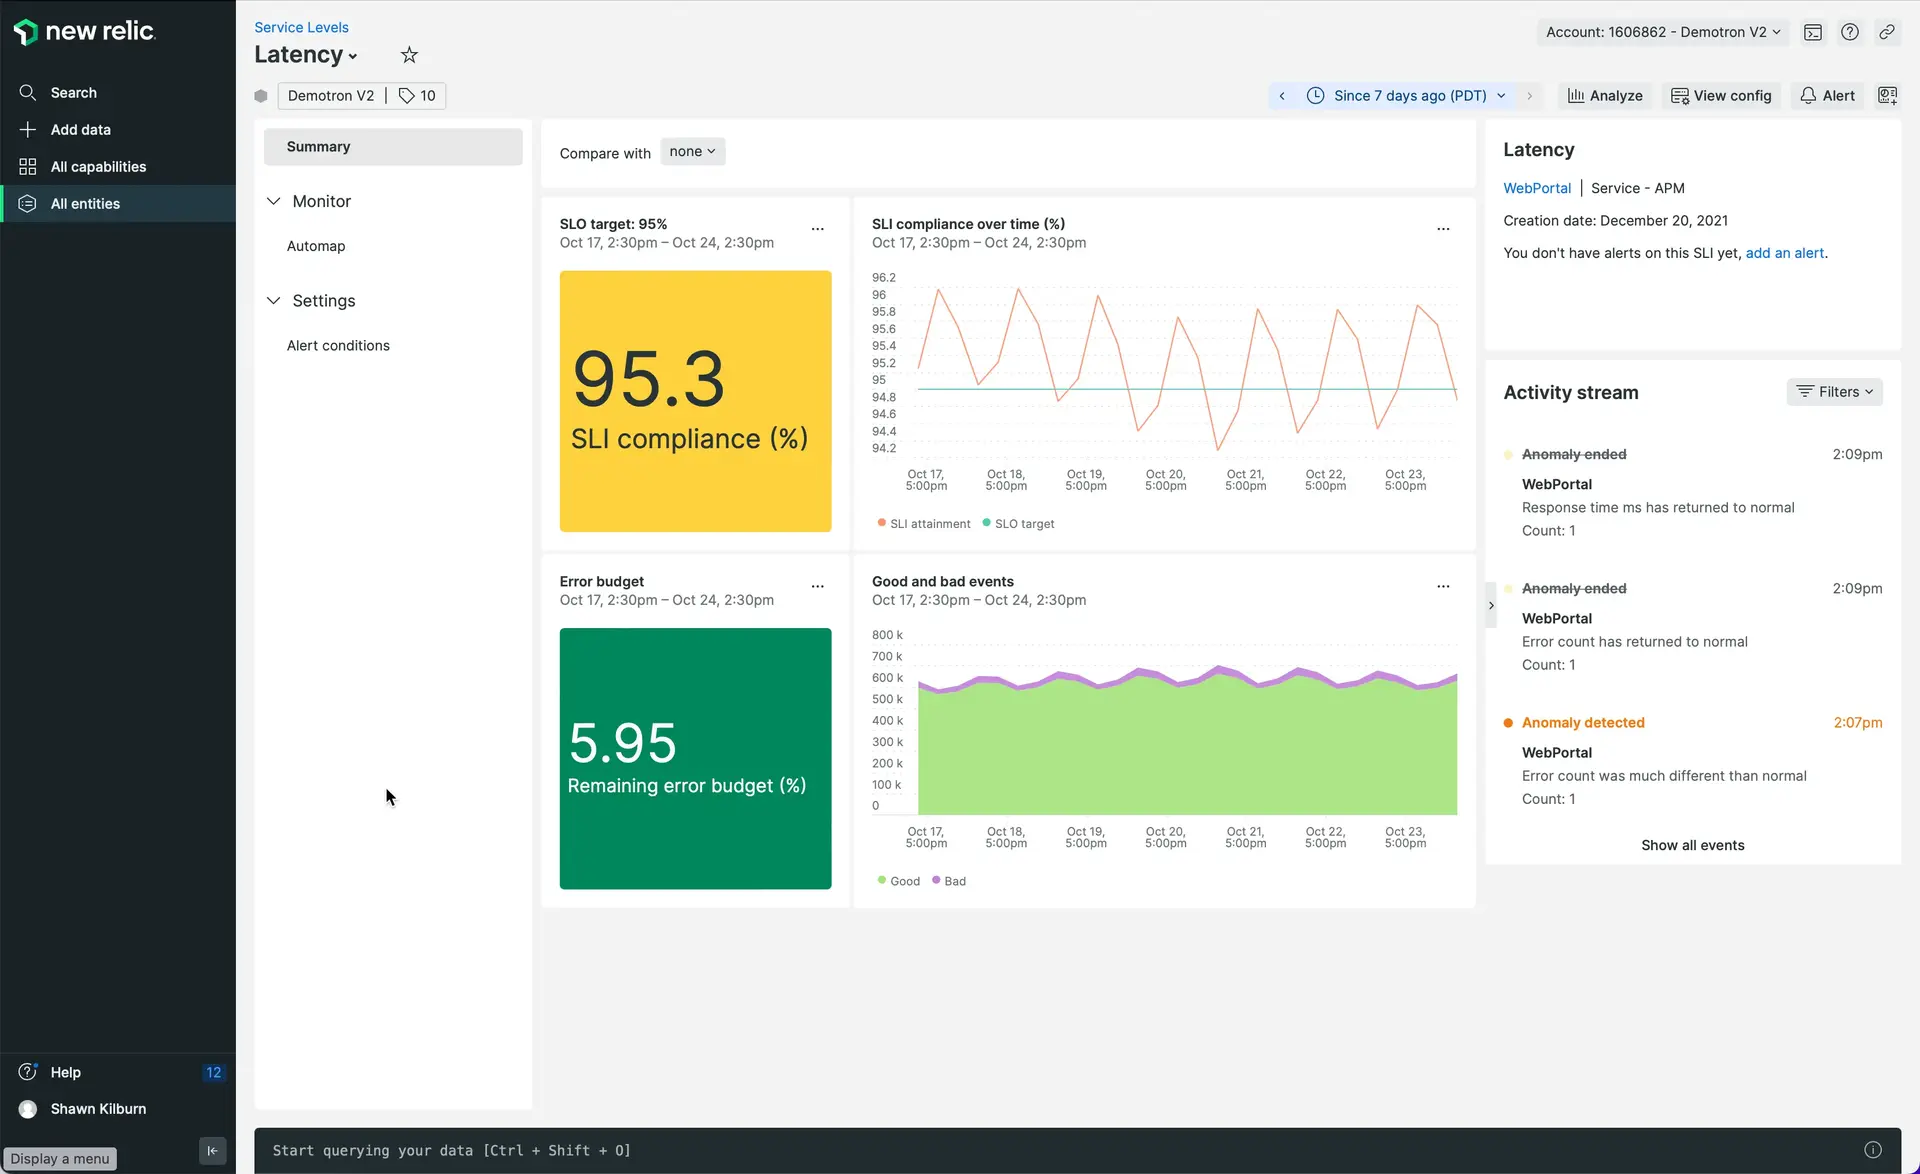Viewport: 1920px width, 1174px height.
Task: Collapse the left navigation sidebar
Action: click(x=212, y=1150)
